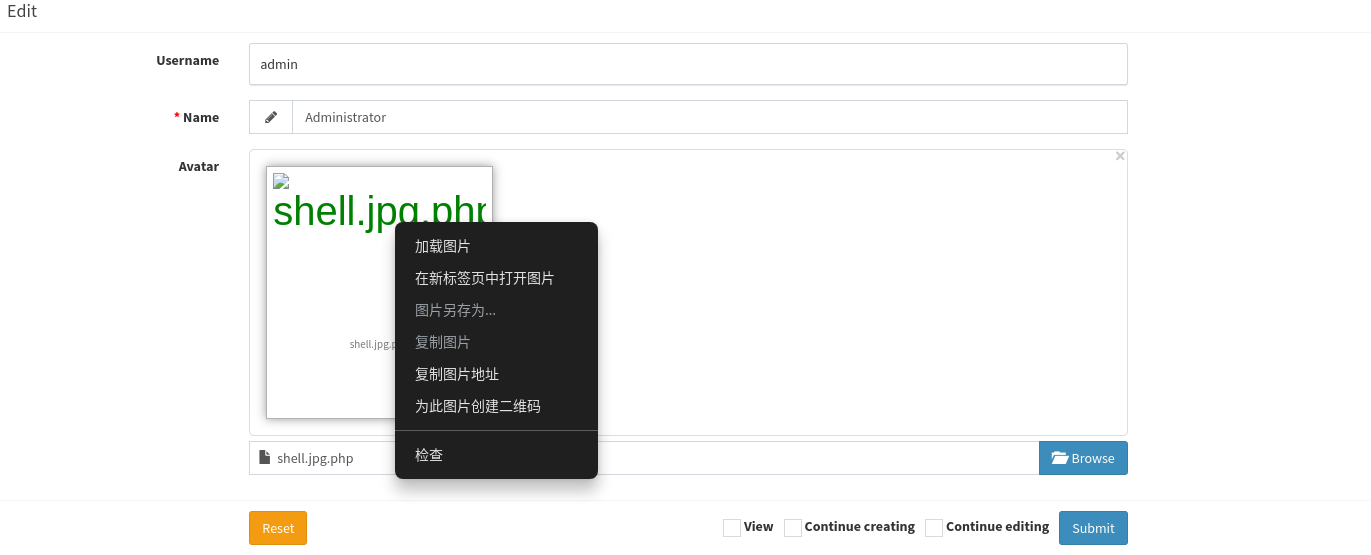Choose 复制图片地址 in context menu
The width and height of the screenshot is (1371, 555).
496,374
